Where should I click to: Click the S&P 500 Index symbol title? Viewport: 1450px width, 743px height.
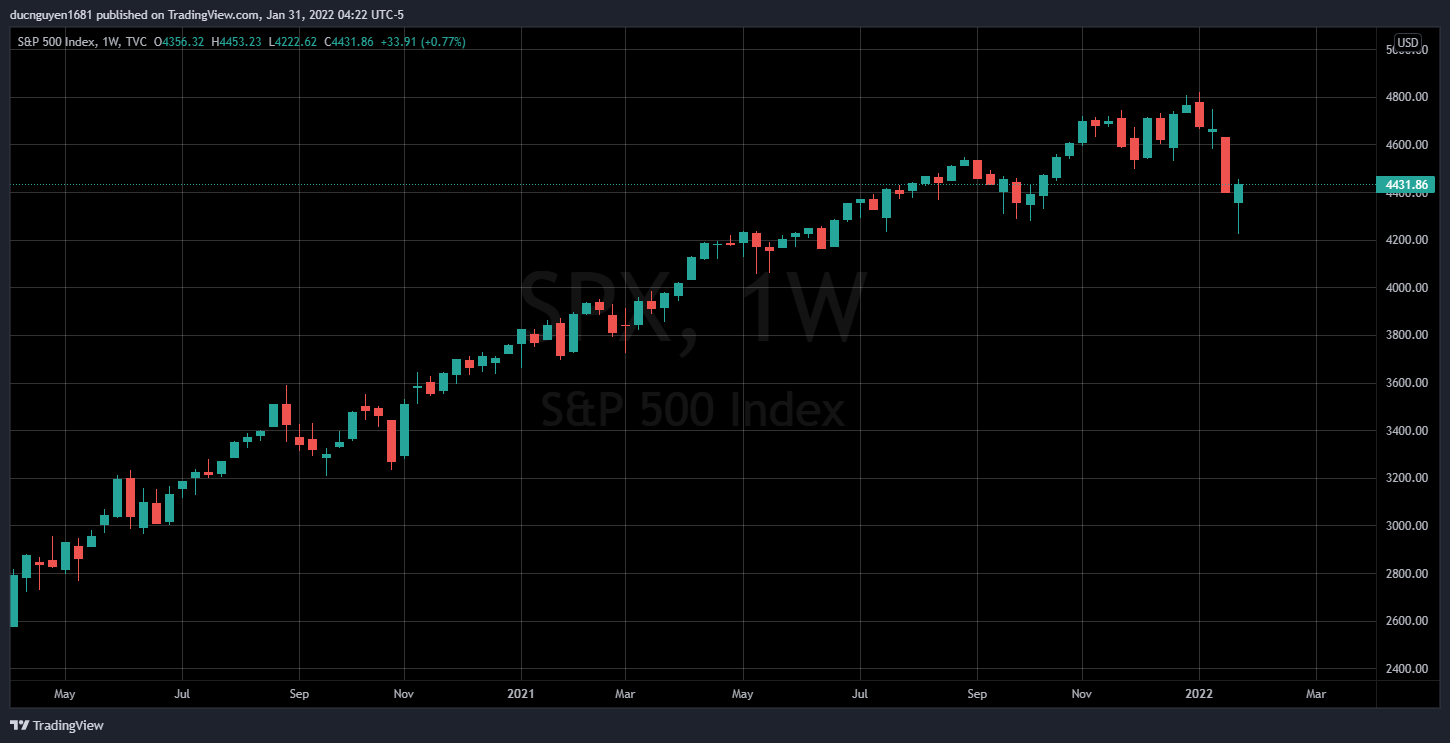[56, 42]
